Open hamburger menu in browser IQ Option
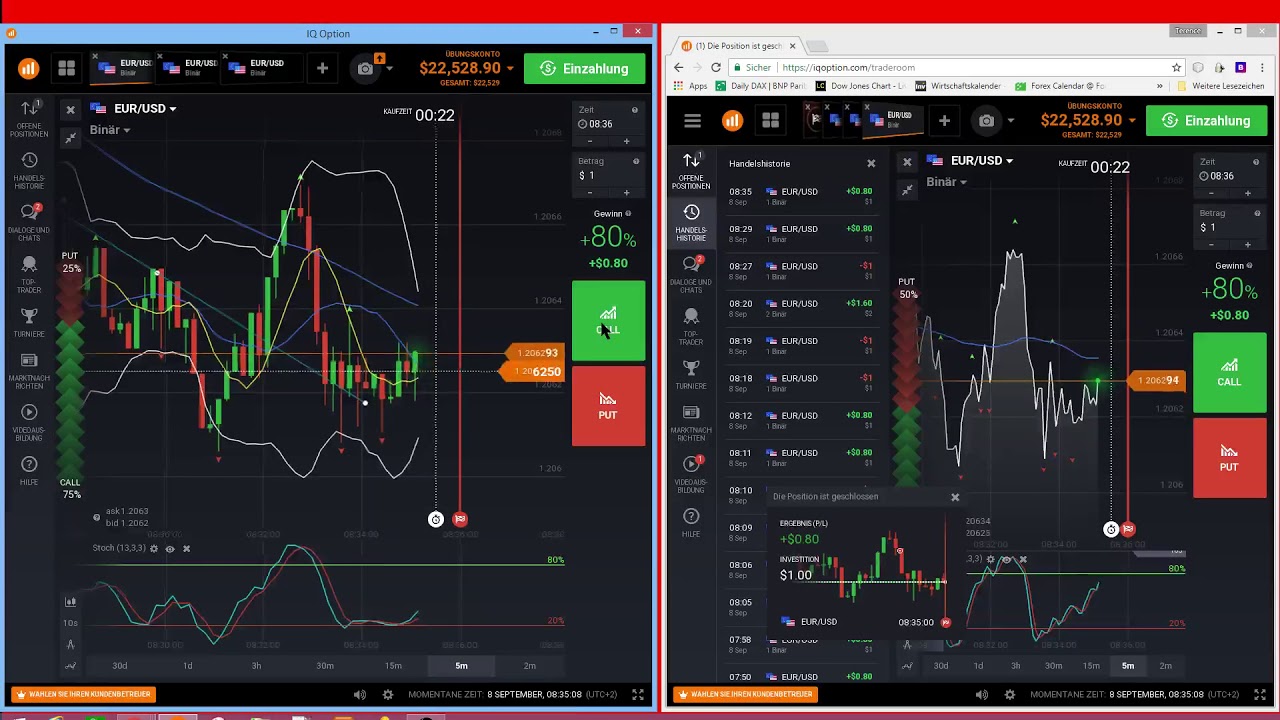Screen dimensions: 1280x720 pos(692,120)
